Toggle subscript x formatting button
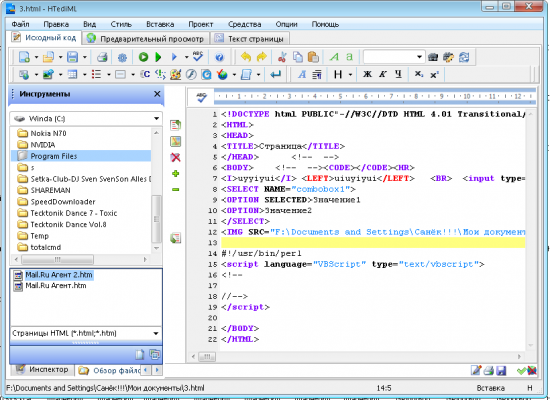The image size is (550, 400). (x=418, y=74)
